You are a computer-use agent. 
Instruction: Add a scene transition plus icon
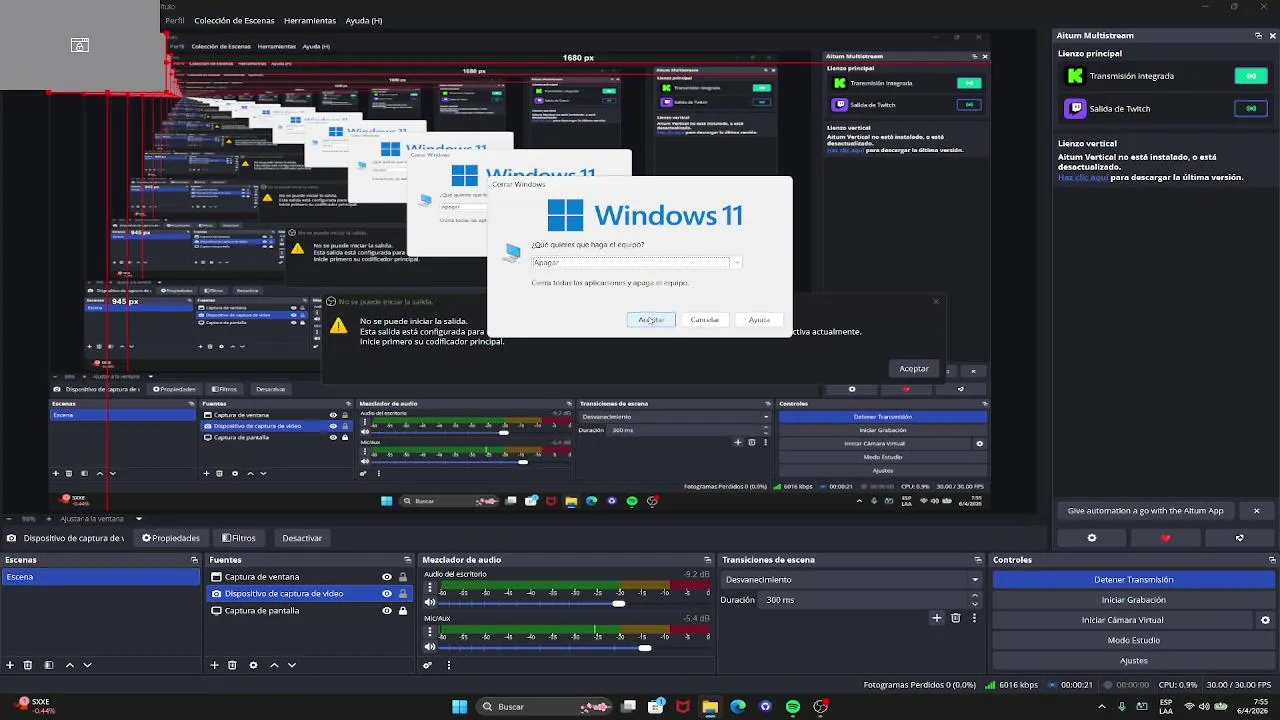click(937, 618)
